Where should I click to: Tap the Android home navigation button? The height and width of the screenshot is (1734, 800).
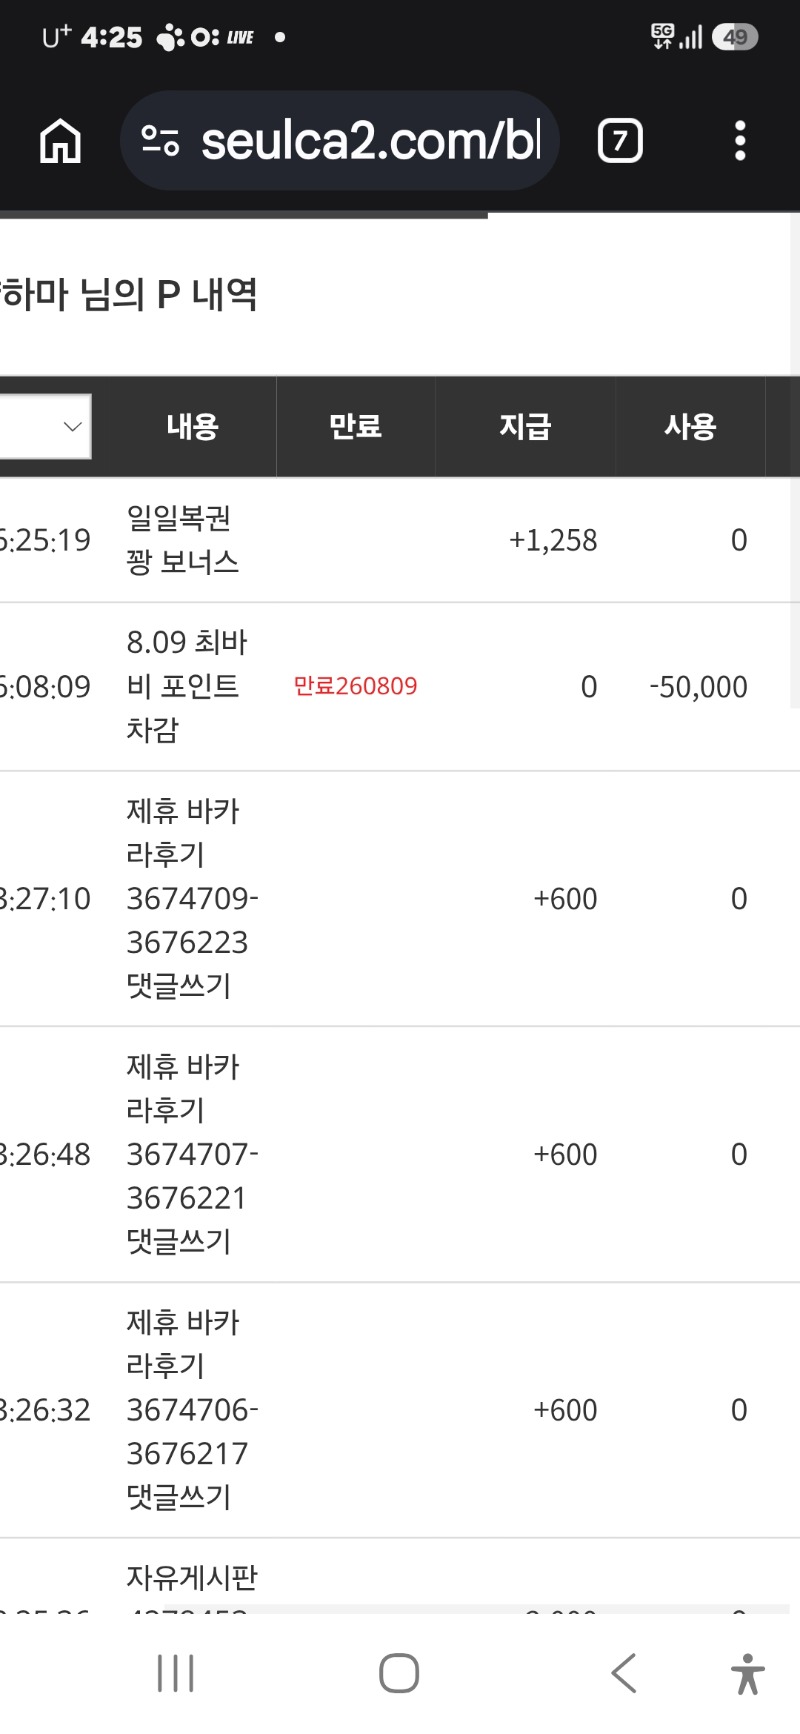point(399,1673)
